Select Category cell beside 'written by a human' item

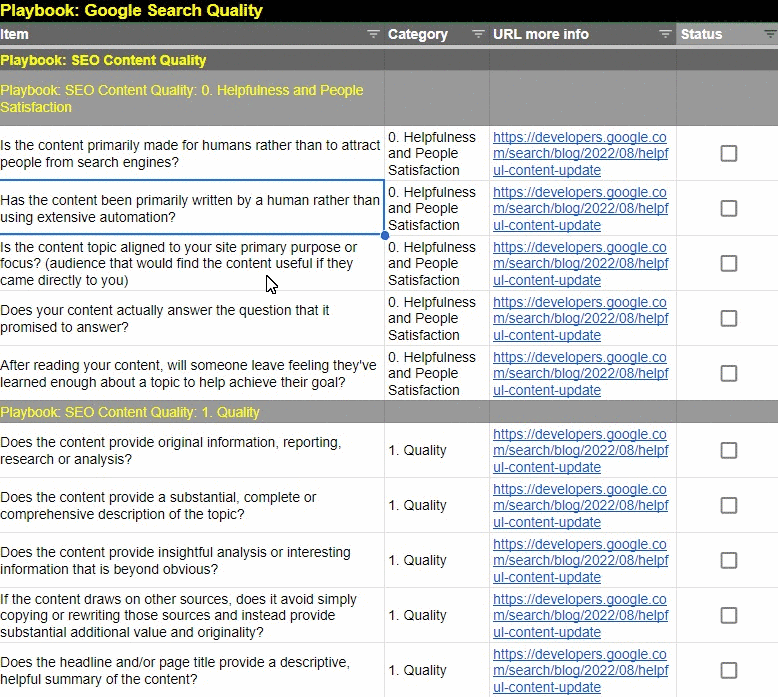pyautogui.click(x=437, y=208)
